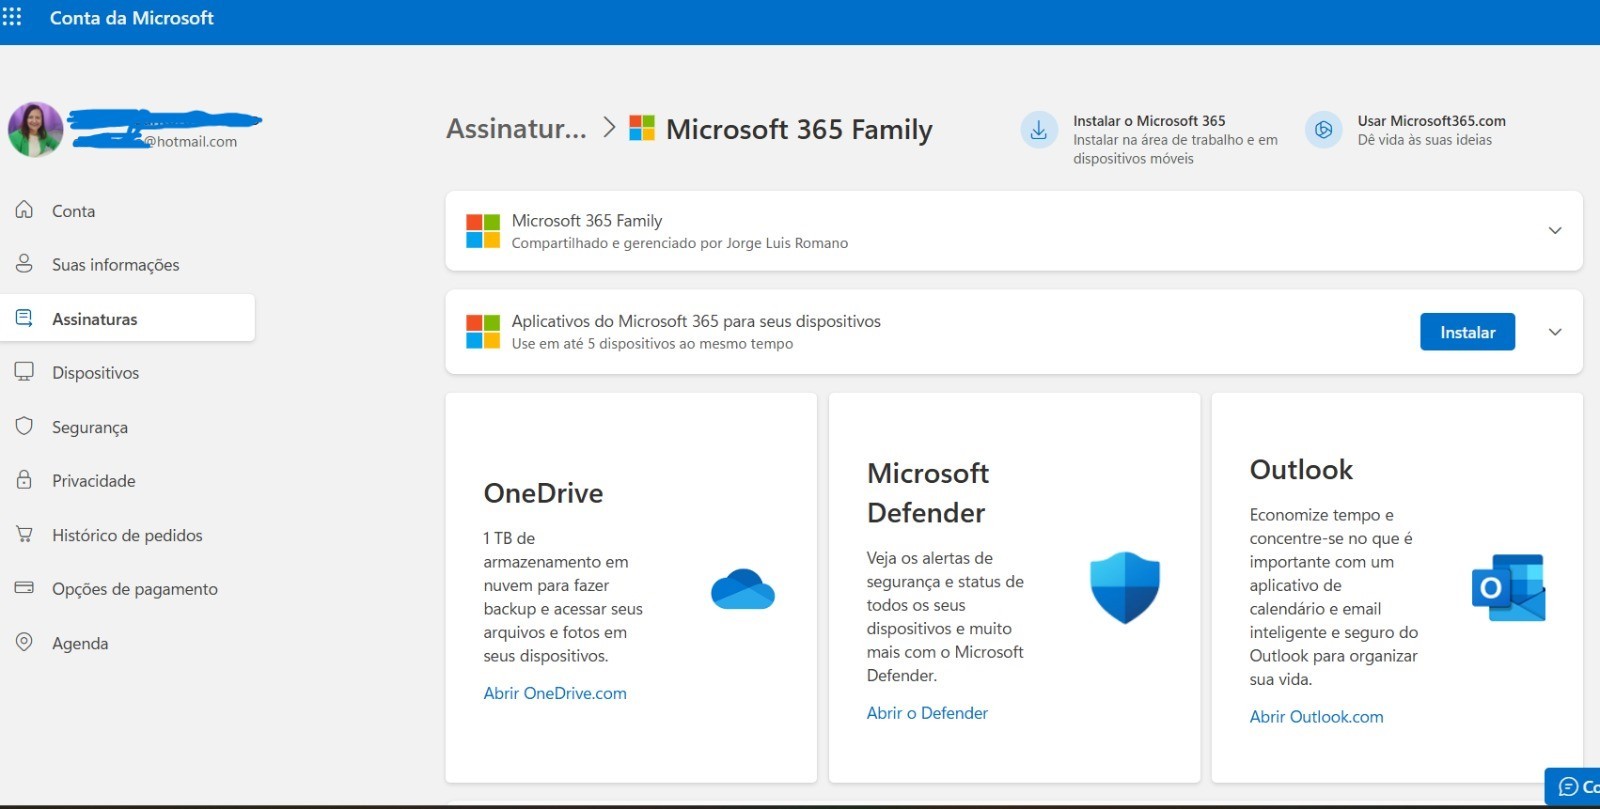Open the chat support icon button

click(x=1573, y=787)
